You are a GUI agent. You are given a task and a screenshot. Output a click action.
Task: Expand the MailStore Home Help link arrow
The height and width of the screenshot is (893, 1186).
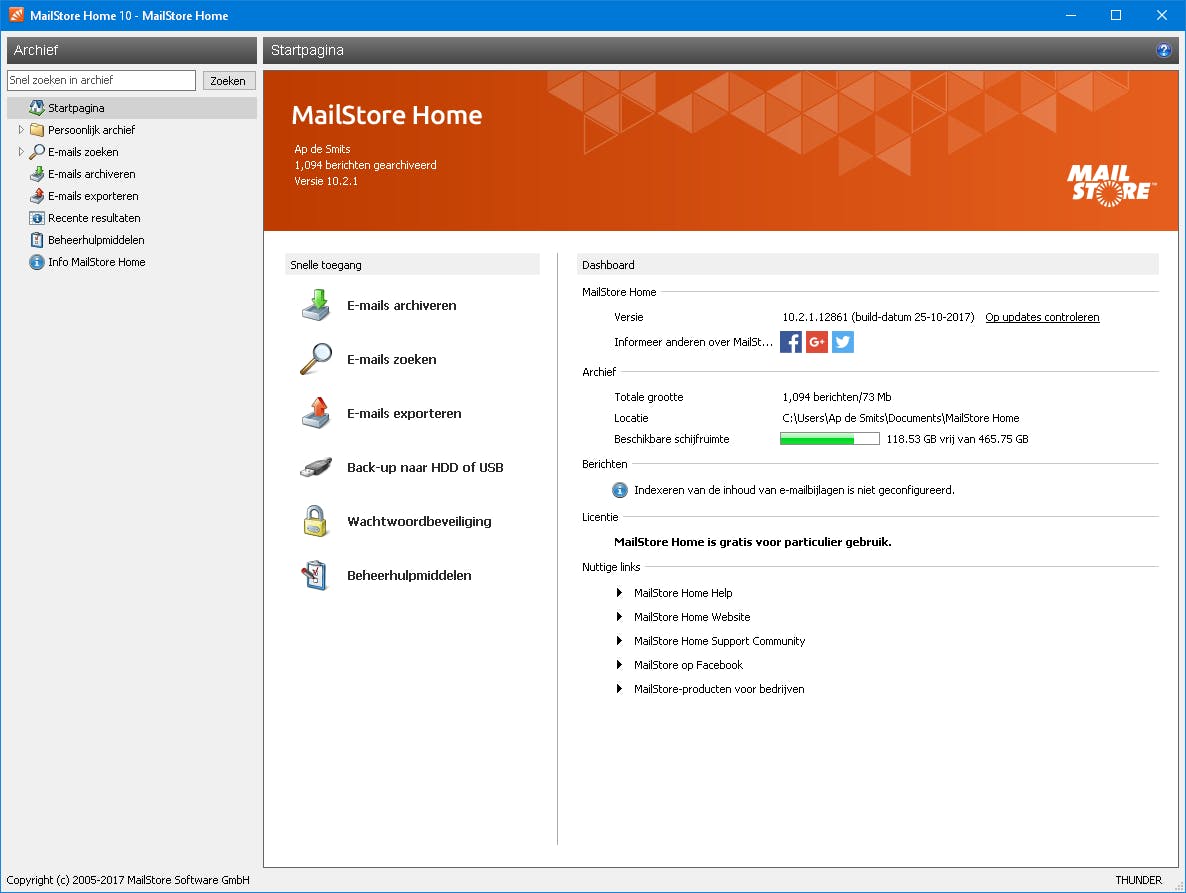click(618, 593)
